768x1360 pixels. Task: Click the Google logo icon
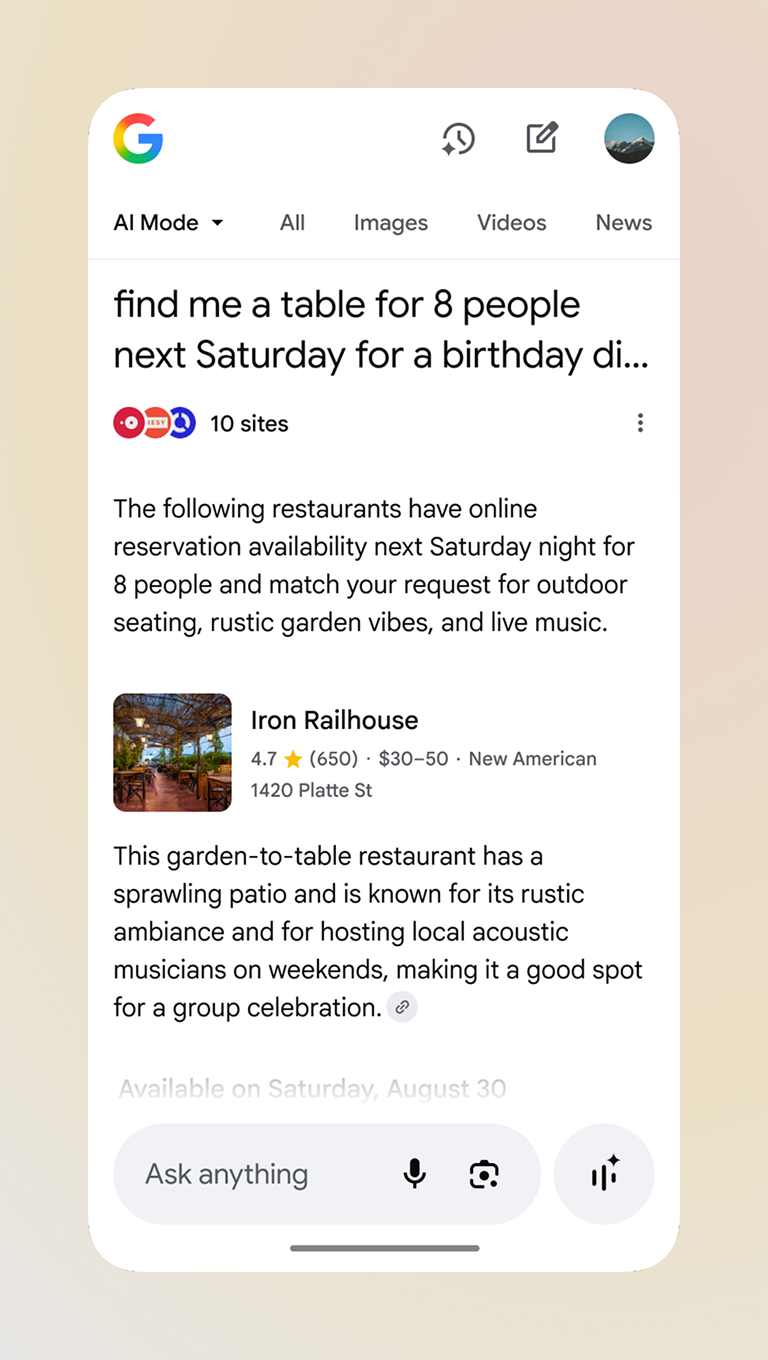[x=138, y=138]
